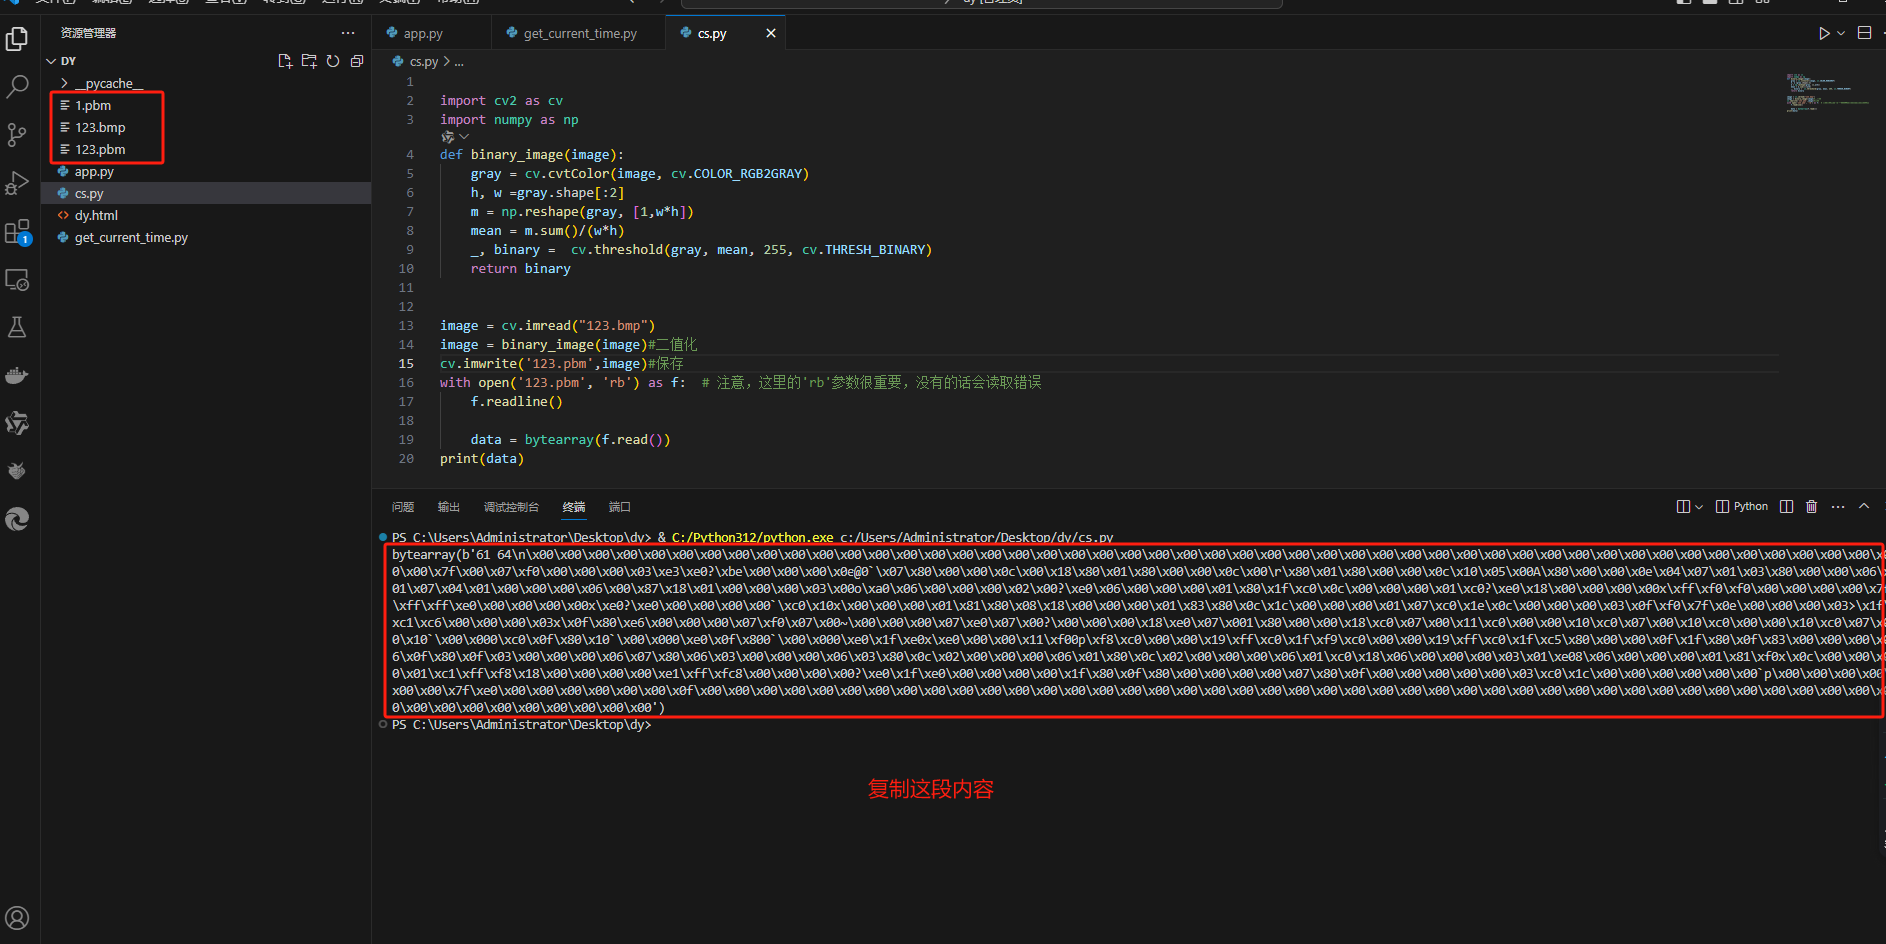Open the Extensions view
Viewport: 1886px width, 944px height.
[x=17, y=232]
